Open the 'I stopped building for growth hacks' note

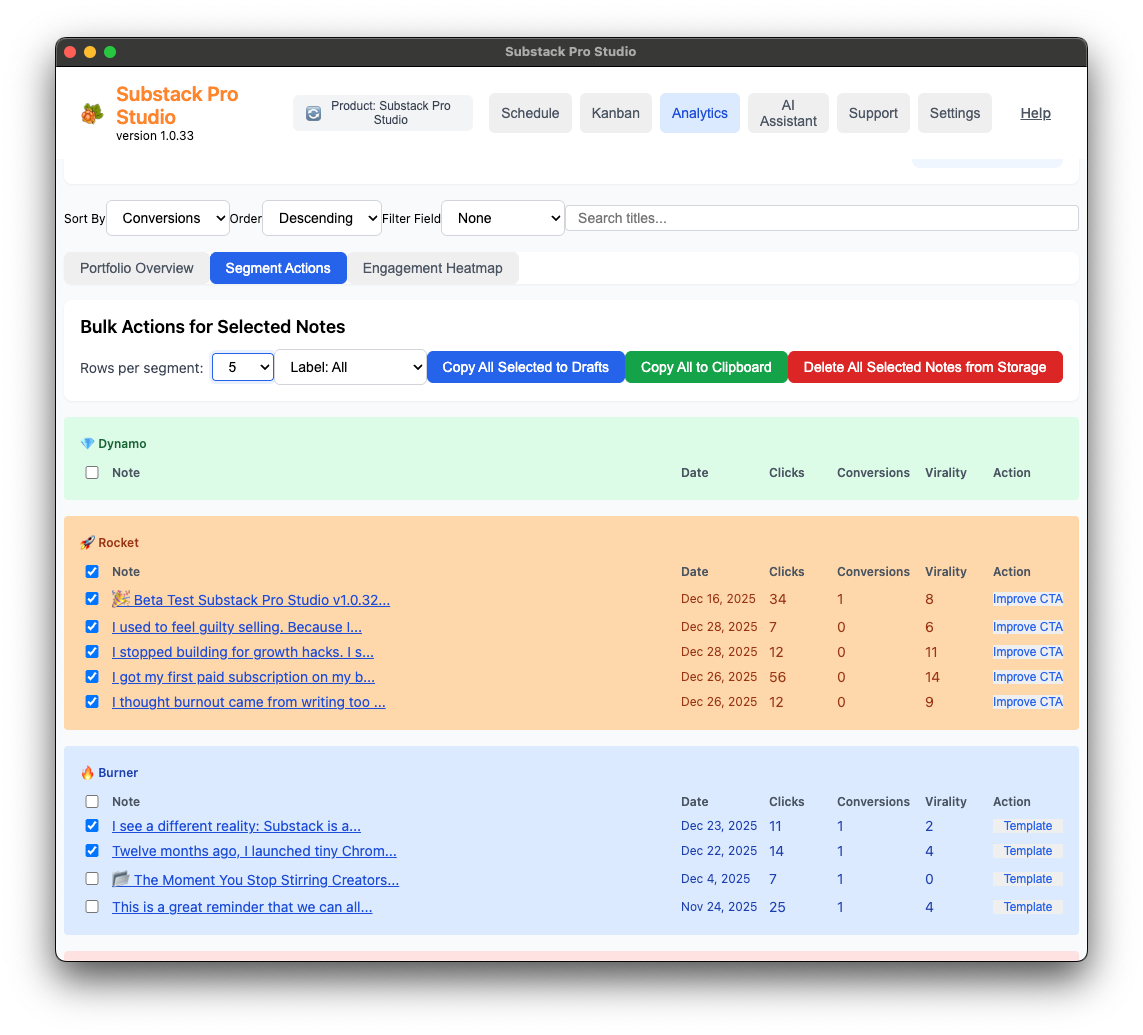pyautogui.click(x=242, y=652)
